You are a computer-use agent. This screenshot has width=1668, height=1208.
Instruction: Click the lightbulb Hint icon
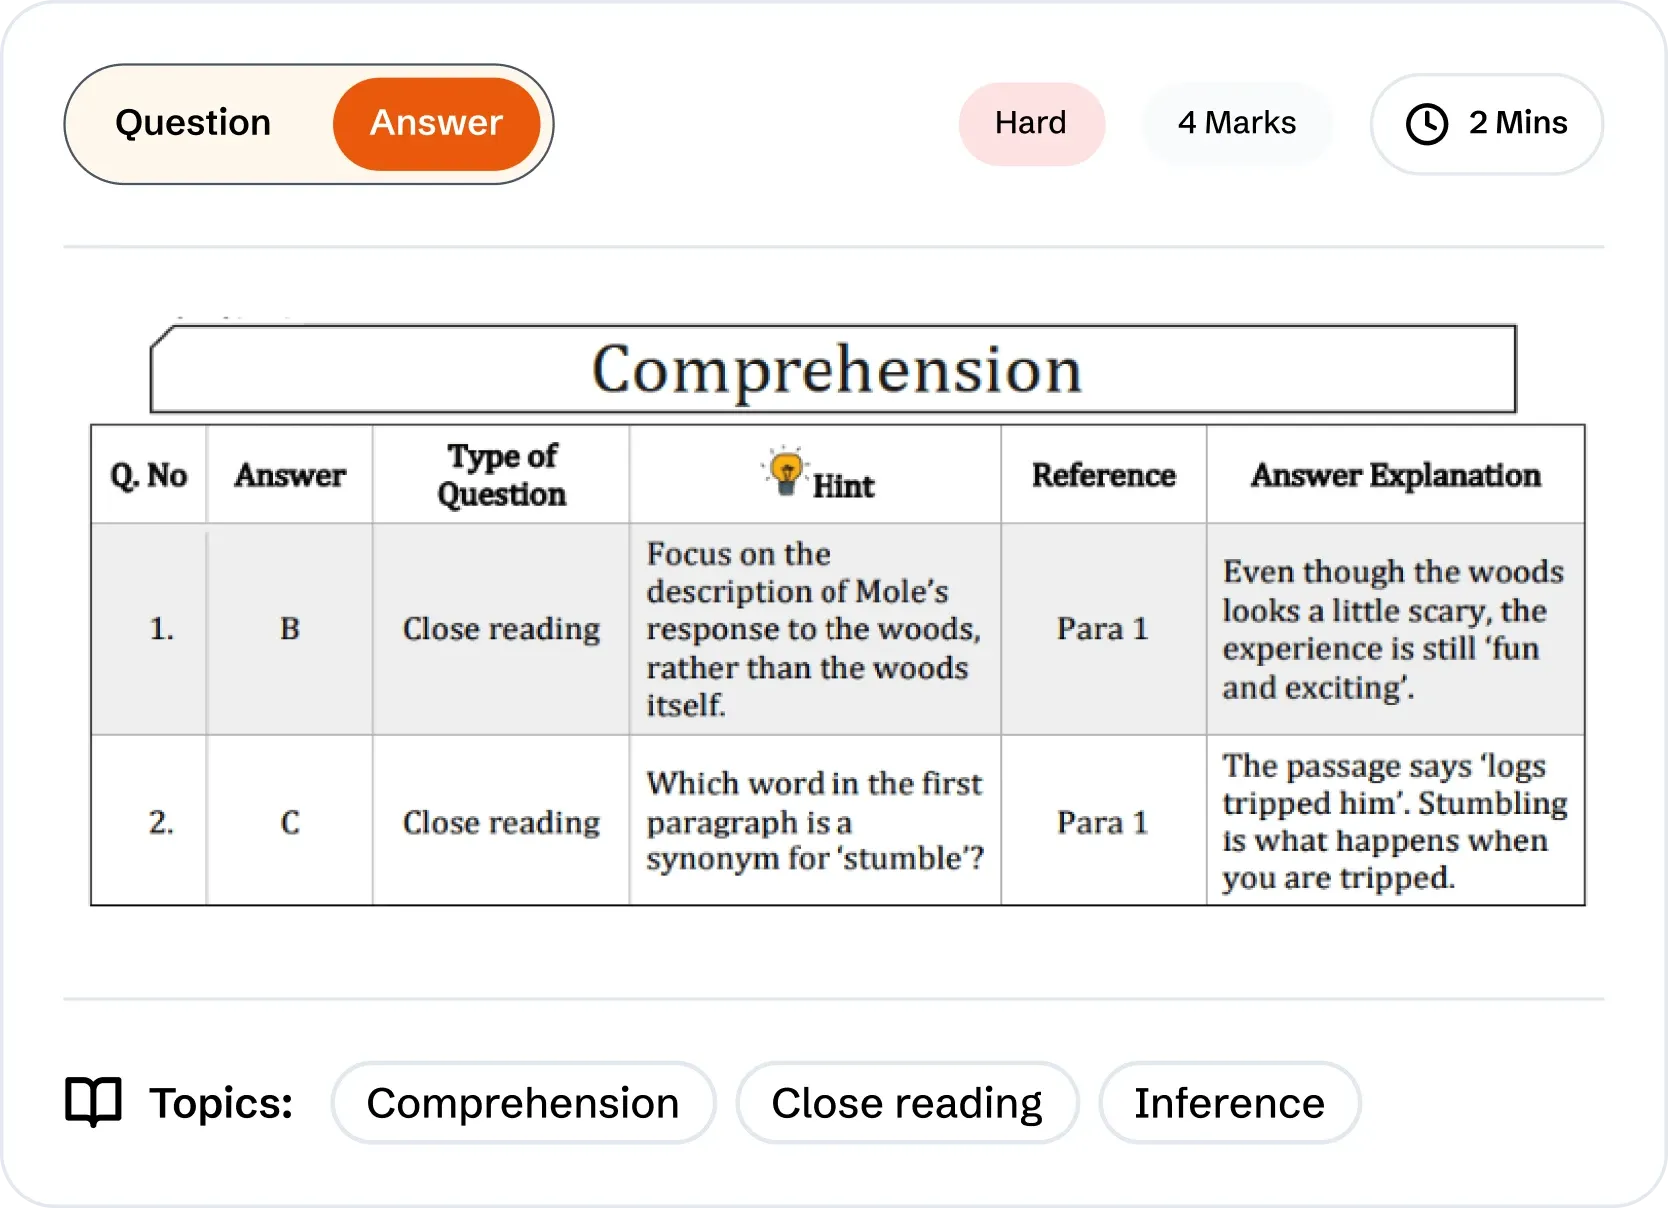787,472
